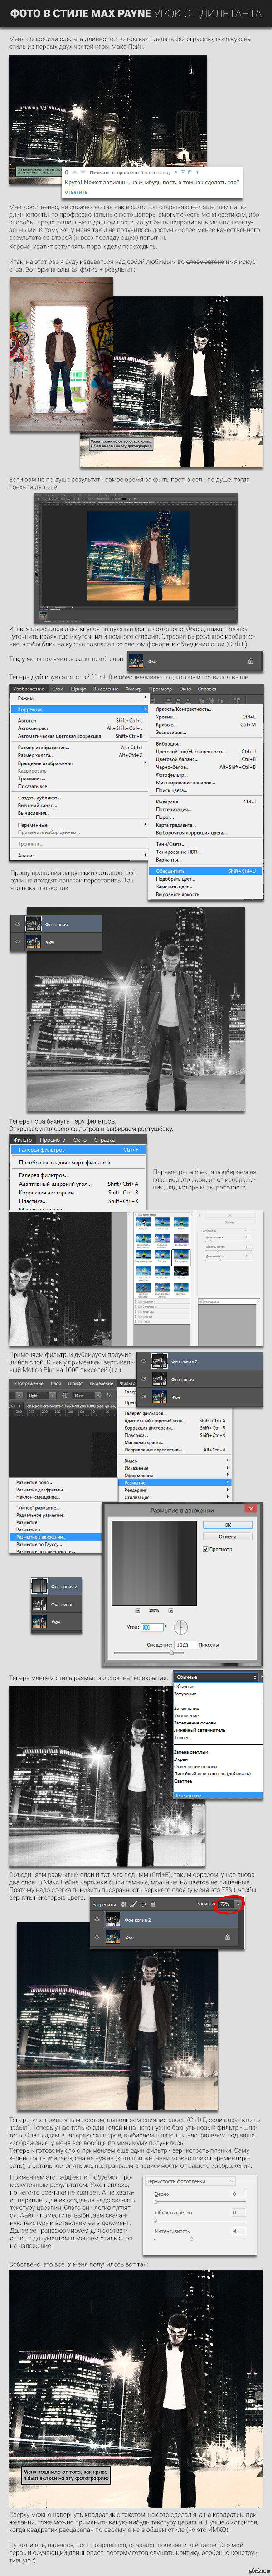Choose Черно-белое... adjustment item
The height and width of the screenshot is (2576, 272).
(205, 767)
